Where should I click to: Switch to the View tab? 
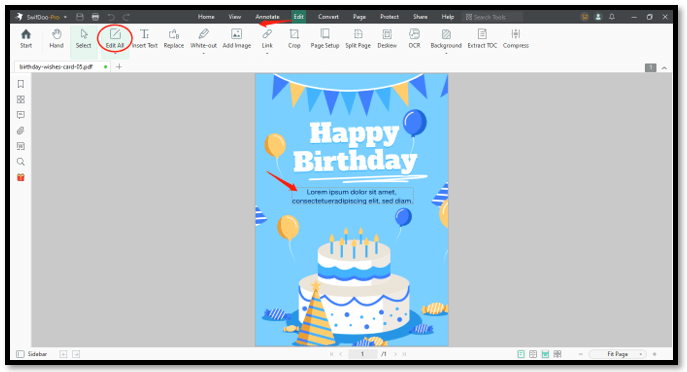(x=234, y=17)
